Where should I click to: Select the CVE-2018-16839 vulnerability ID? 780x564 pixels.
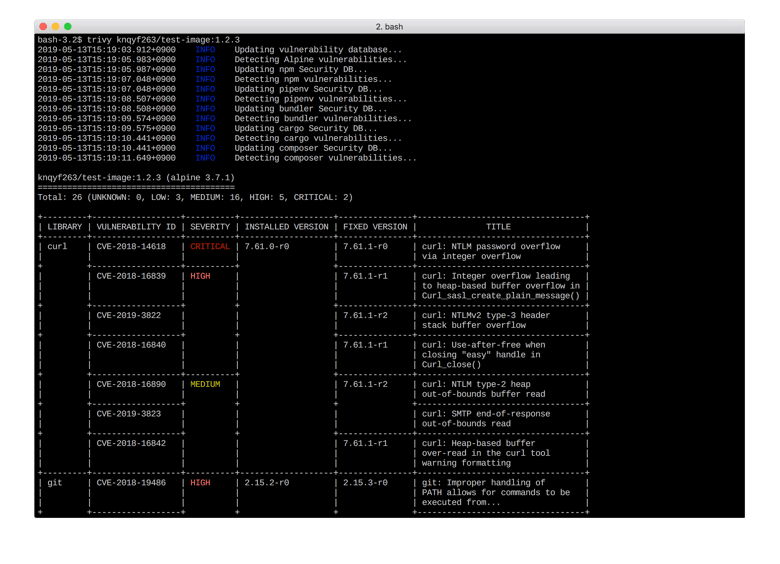(131, 276)
